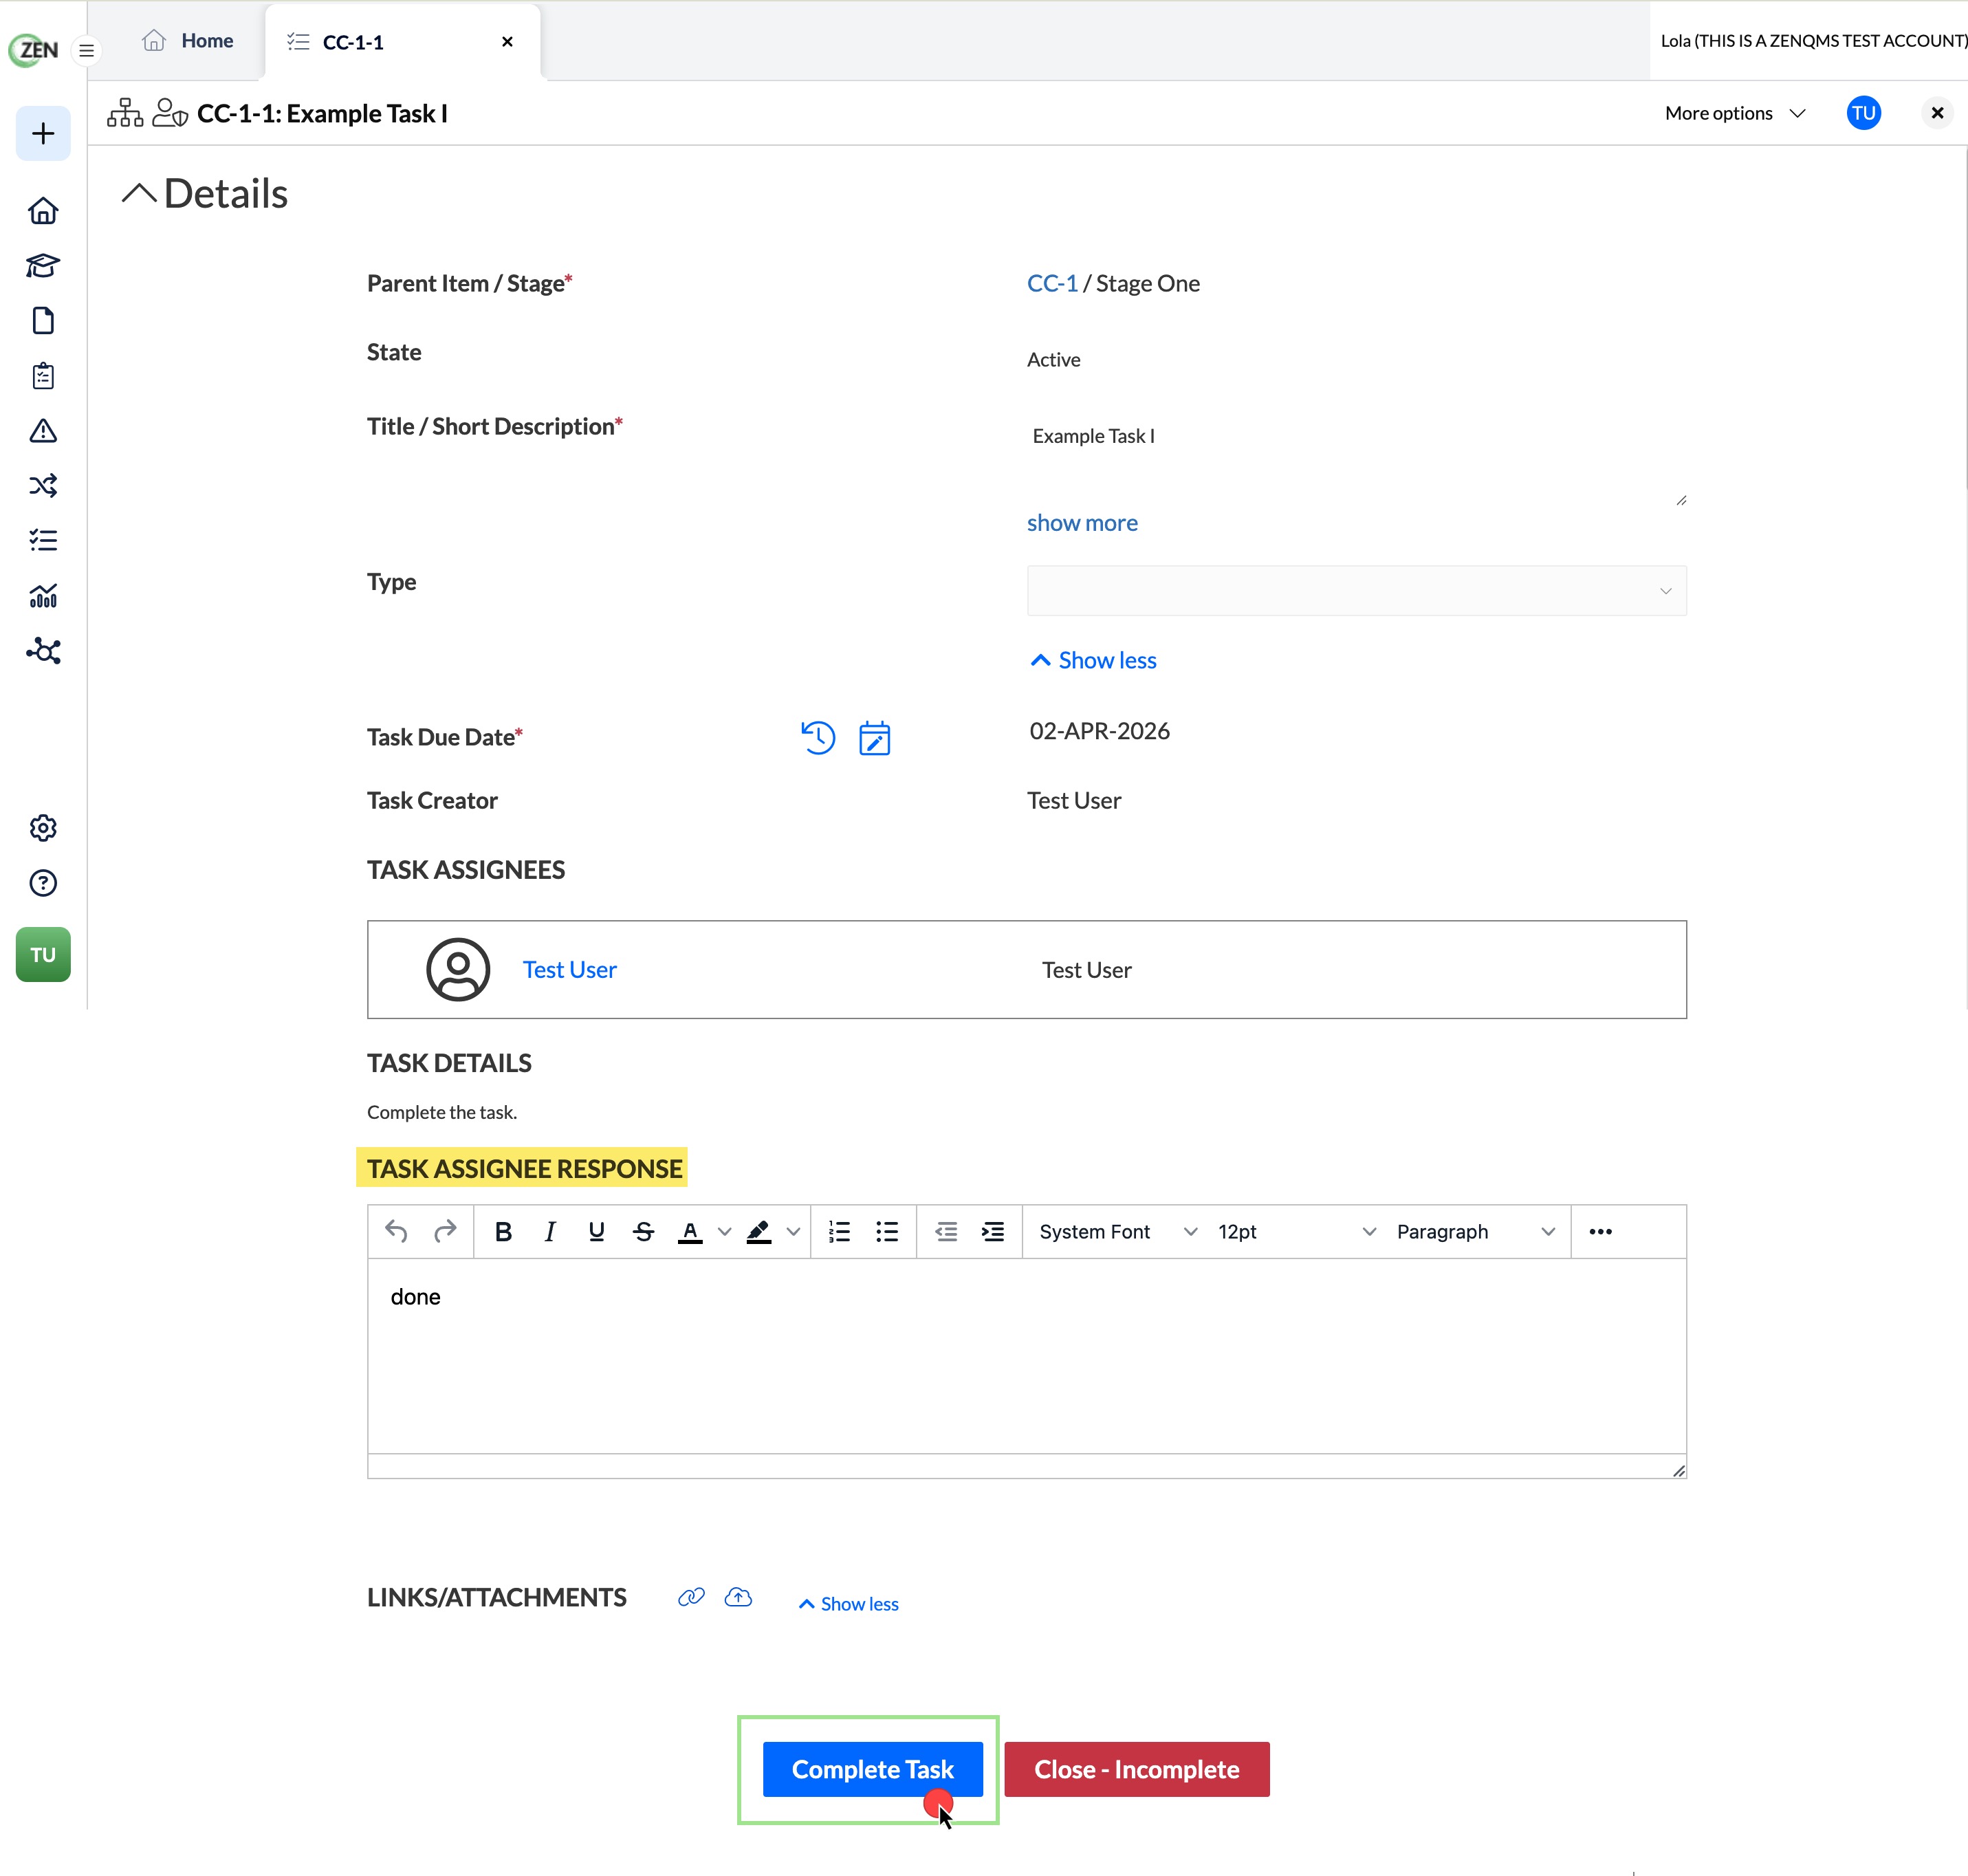This screenshot has width=1968, height=1876.
Task: Click the hierarchy tree icon beside title
Action: tap(125, 113)
